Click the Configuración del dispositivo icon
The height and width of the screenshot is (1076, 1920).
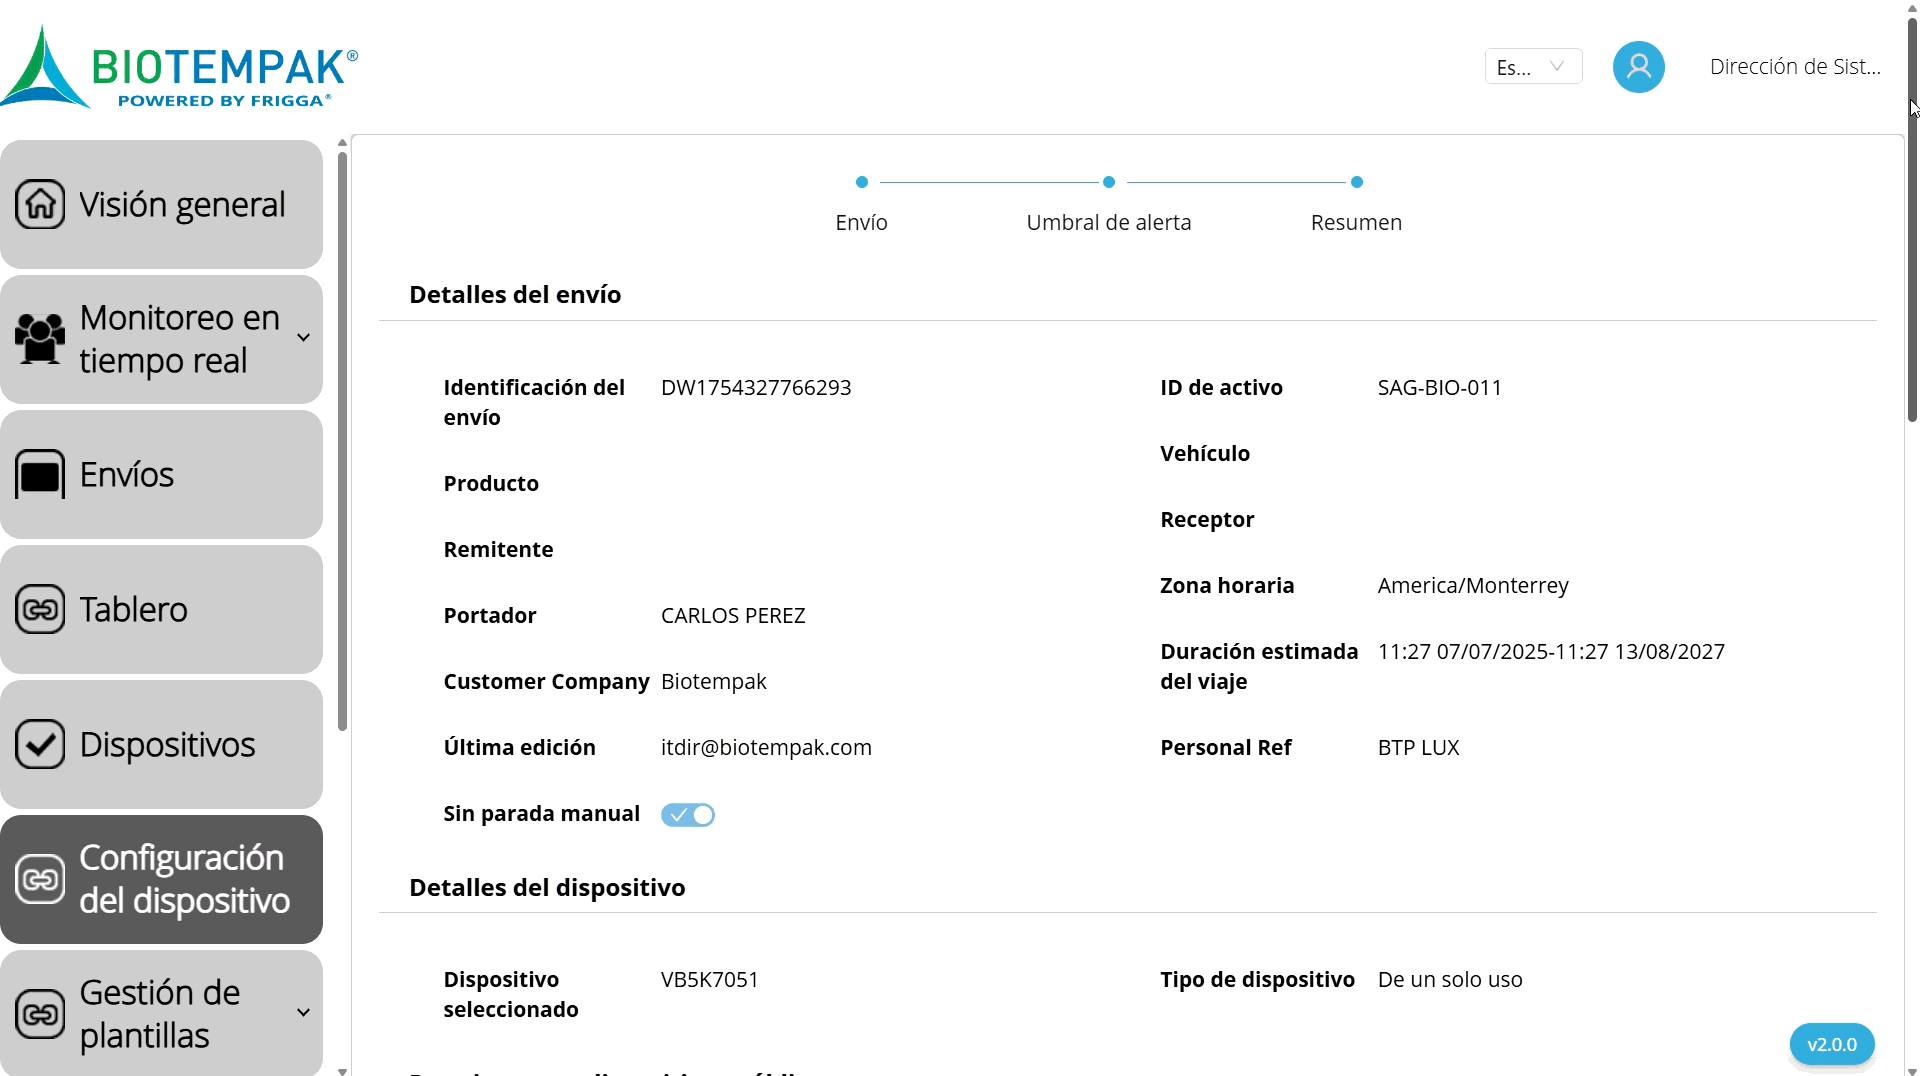click(x=40, y=879)
